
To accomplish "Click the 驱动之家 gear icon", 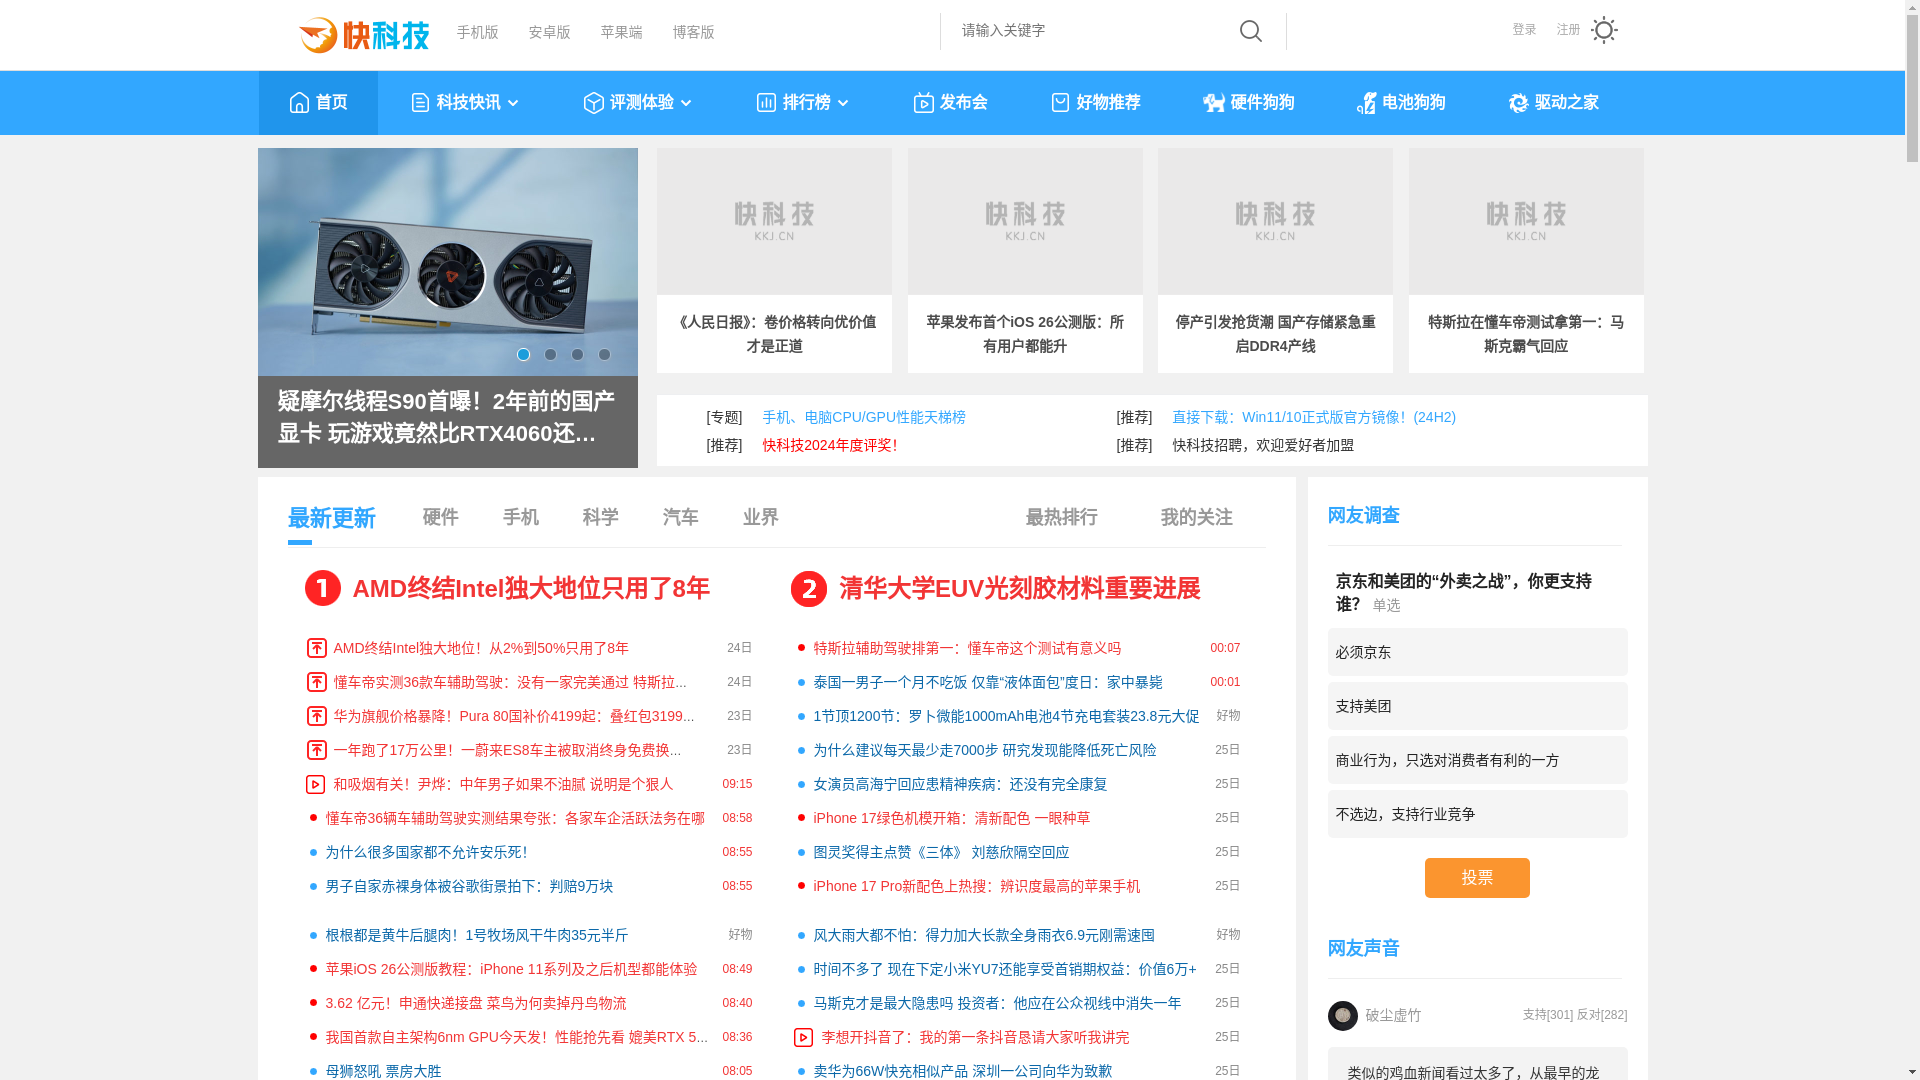I will coord(1518,103).
